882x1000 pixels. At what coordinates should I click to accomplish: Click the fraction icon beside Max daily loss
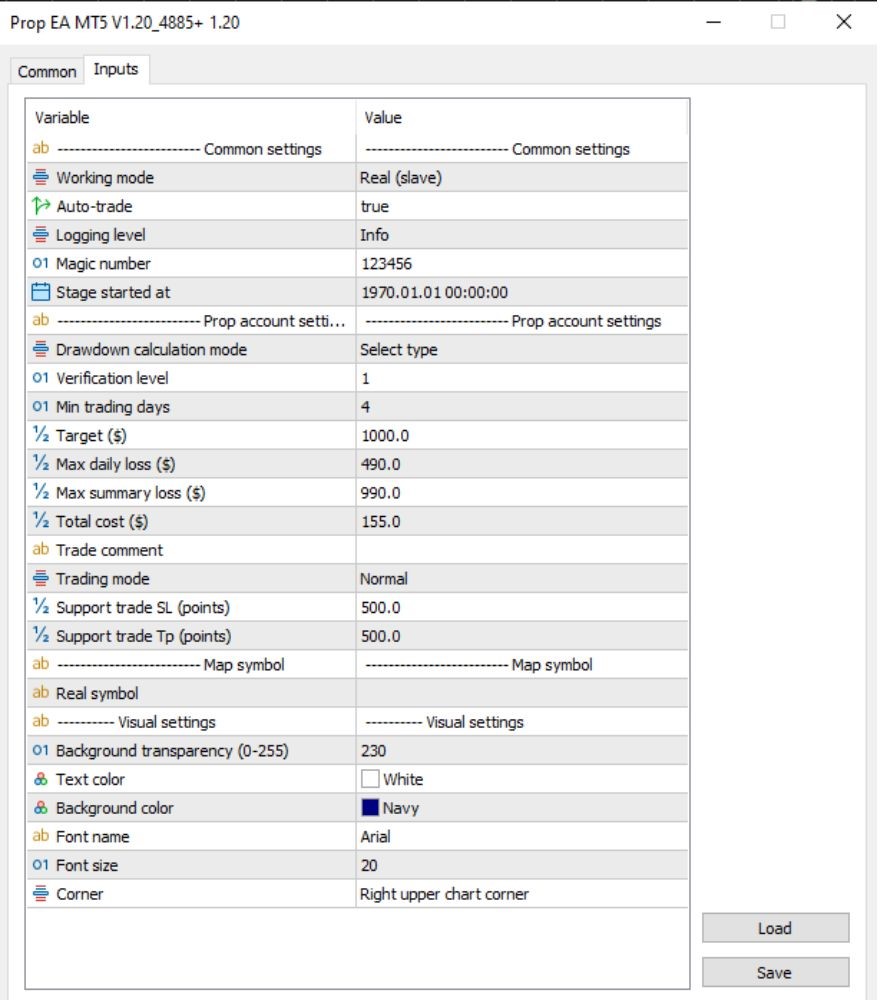click(40, 464)
